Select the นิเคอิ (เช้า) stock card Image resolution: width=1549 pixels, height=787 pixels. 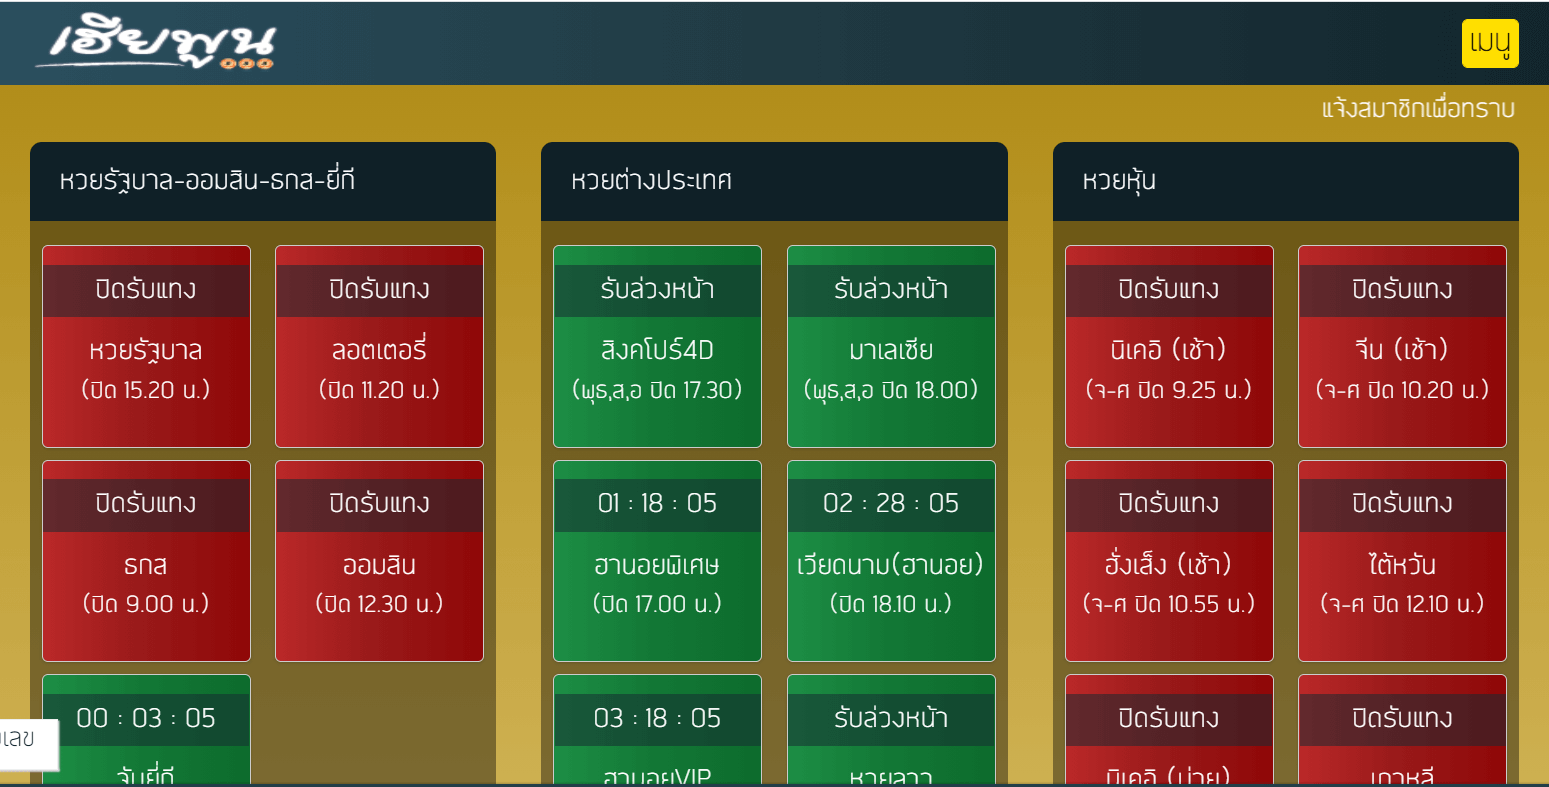[1169, 346]
